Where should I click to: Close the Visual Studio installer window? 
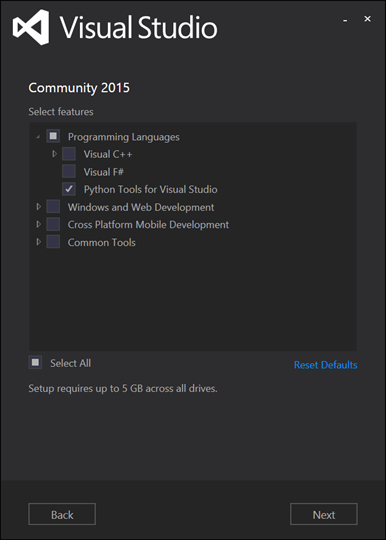pos(367,19)
